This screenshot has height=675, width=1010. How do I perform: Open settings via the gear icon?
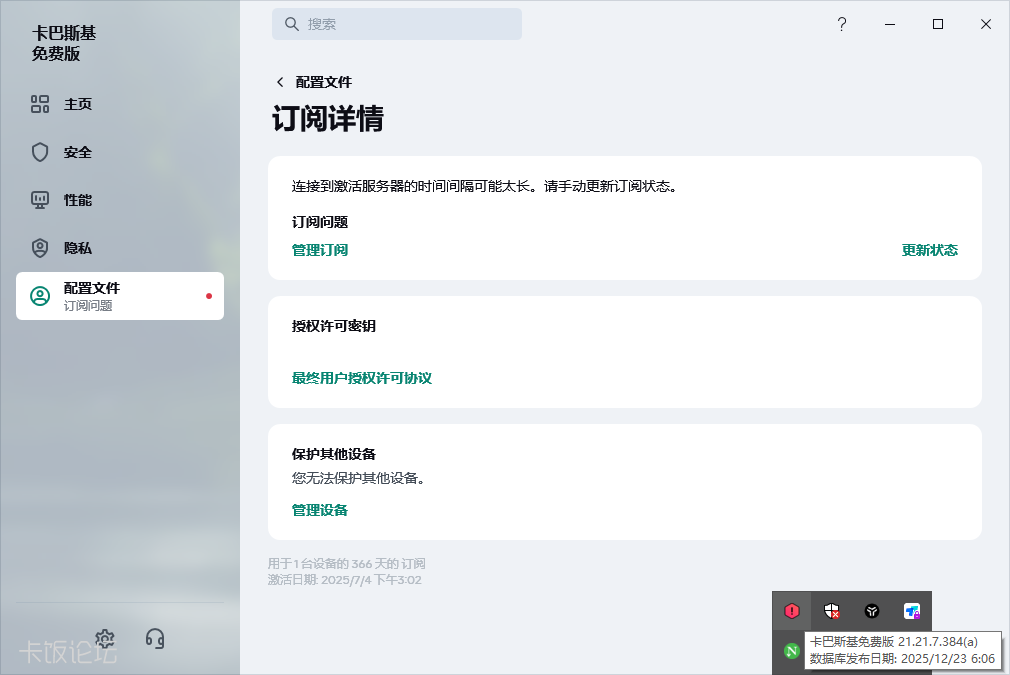point(105,638)
